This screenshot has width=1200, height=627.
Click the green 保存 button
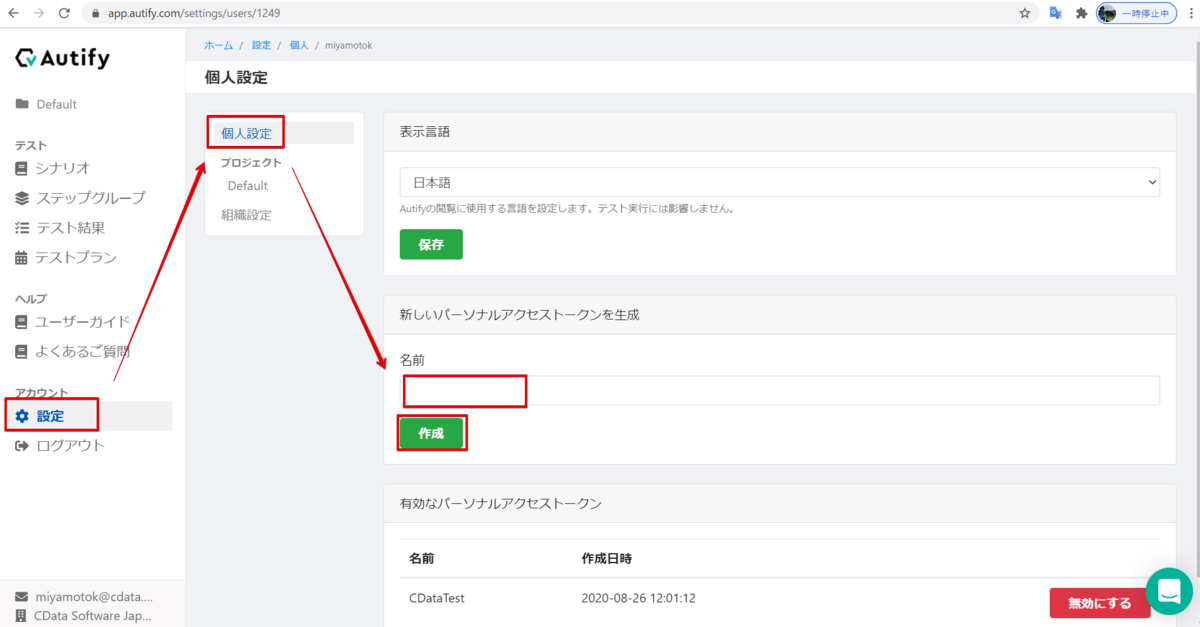(431, 244)
